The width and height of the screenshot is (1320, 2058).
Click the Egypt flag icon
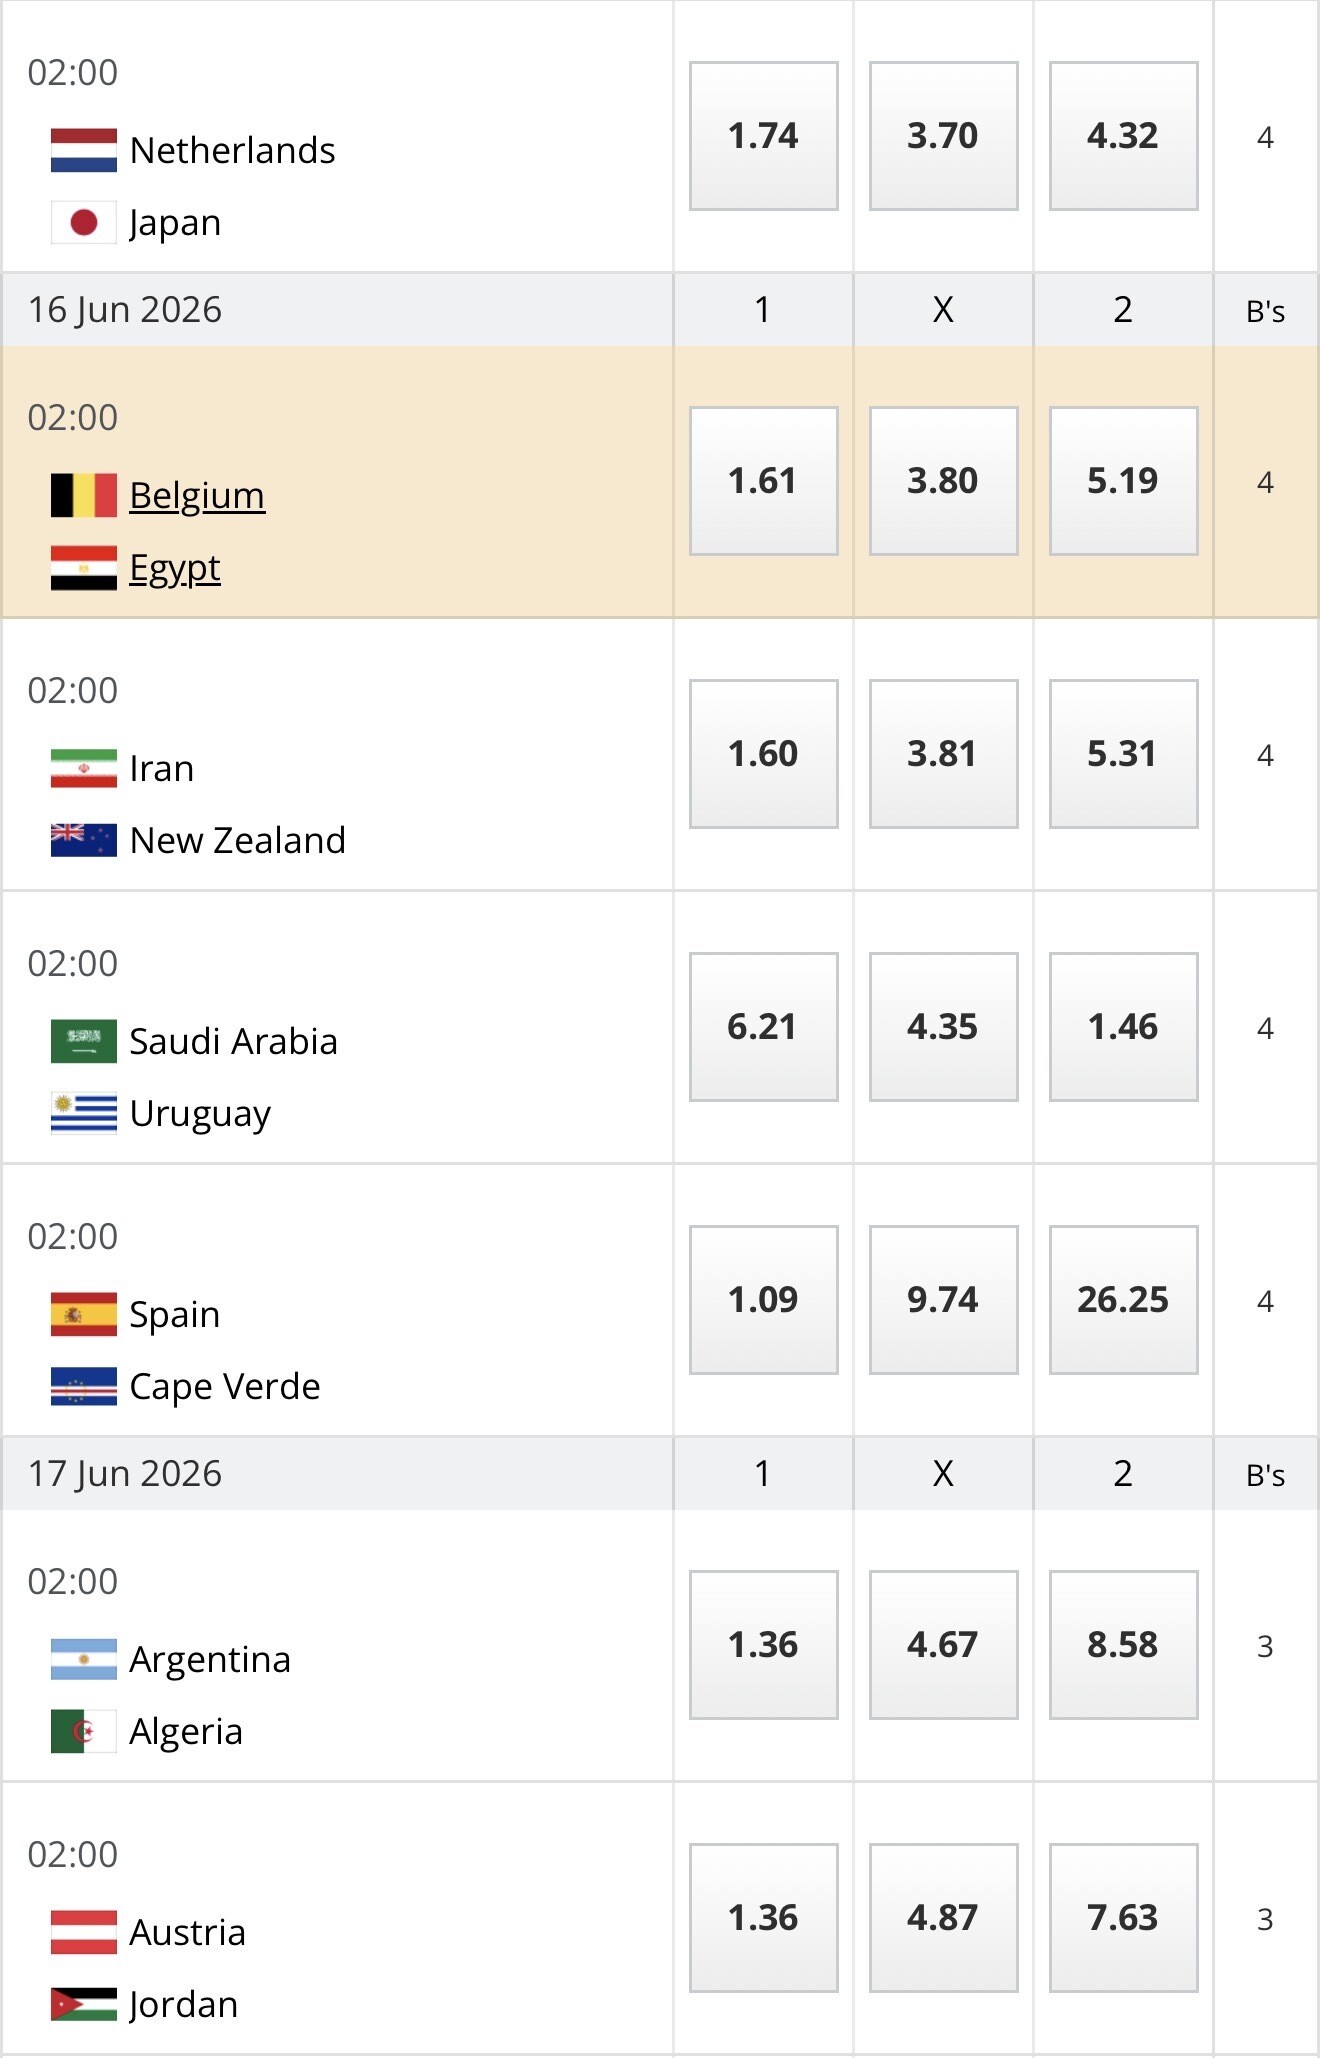84,568
